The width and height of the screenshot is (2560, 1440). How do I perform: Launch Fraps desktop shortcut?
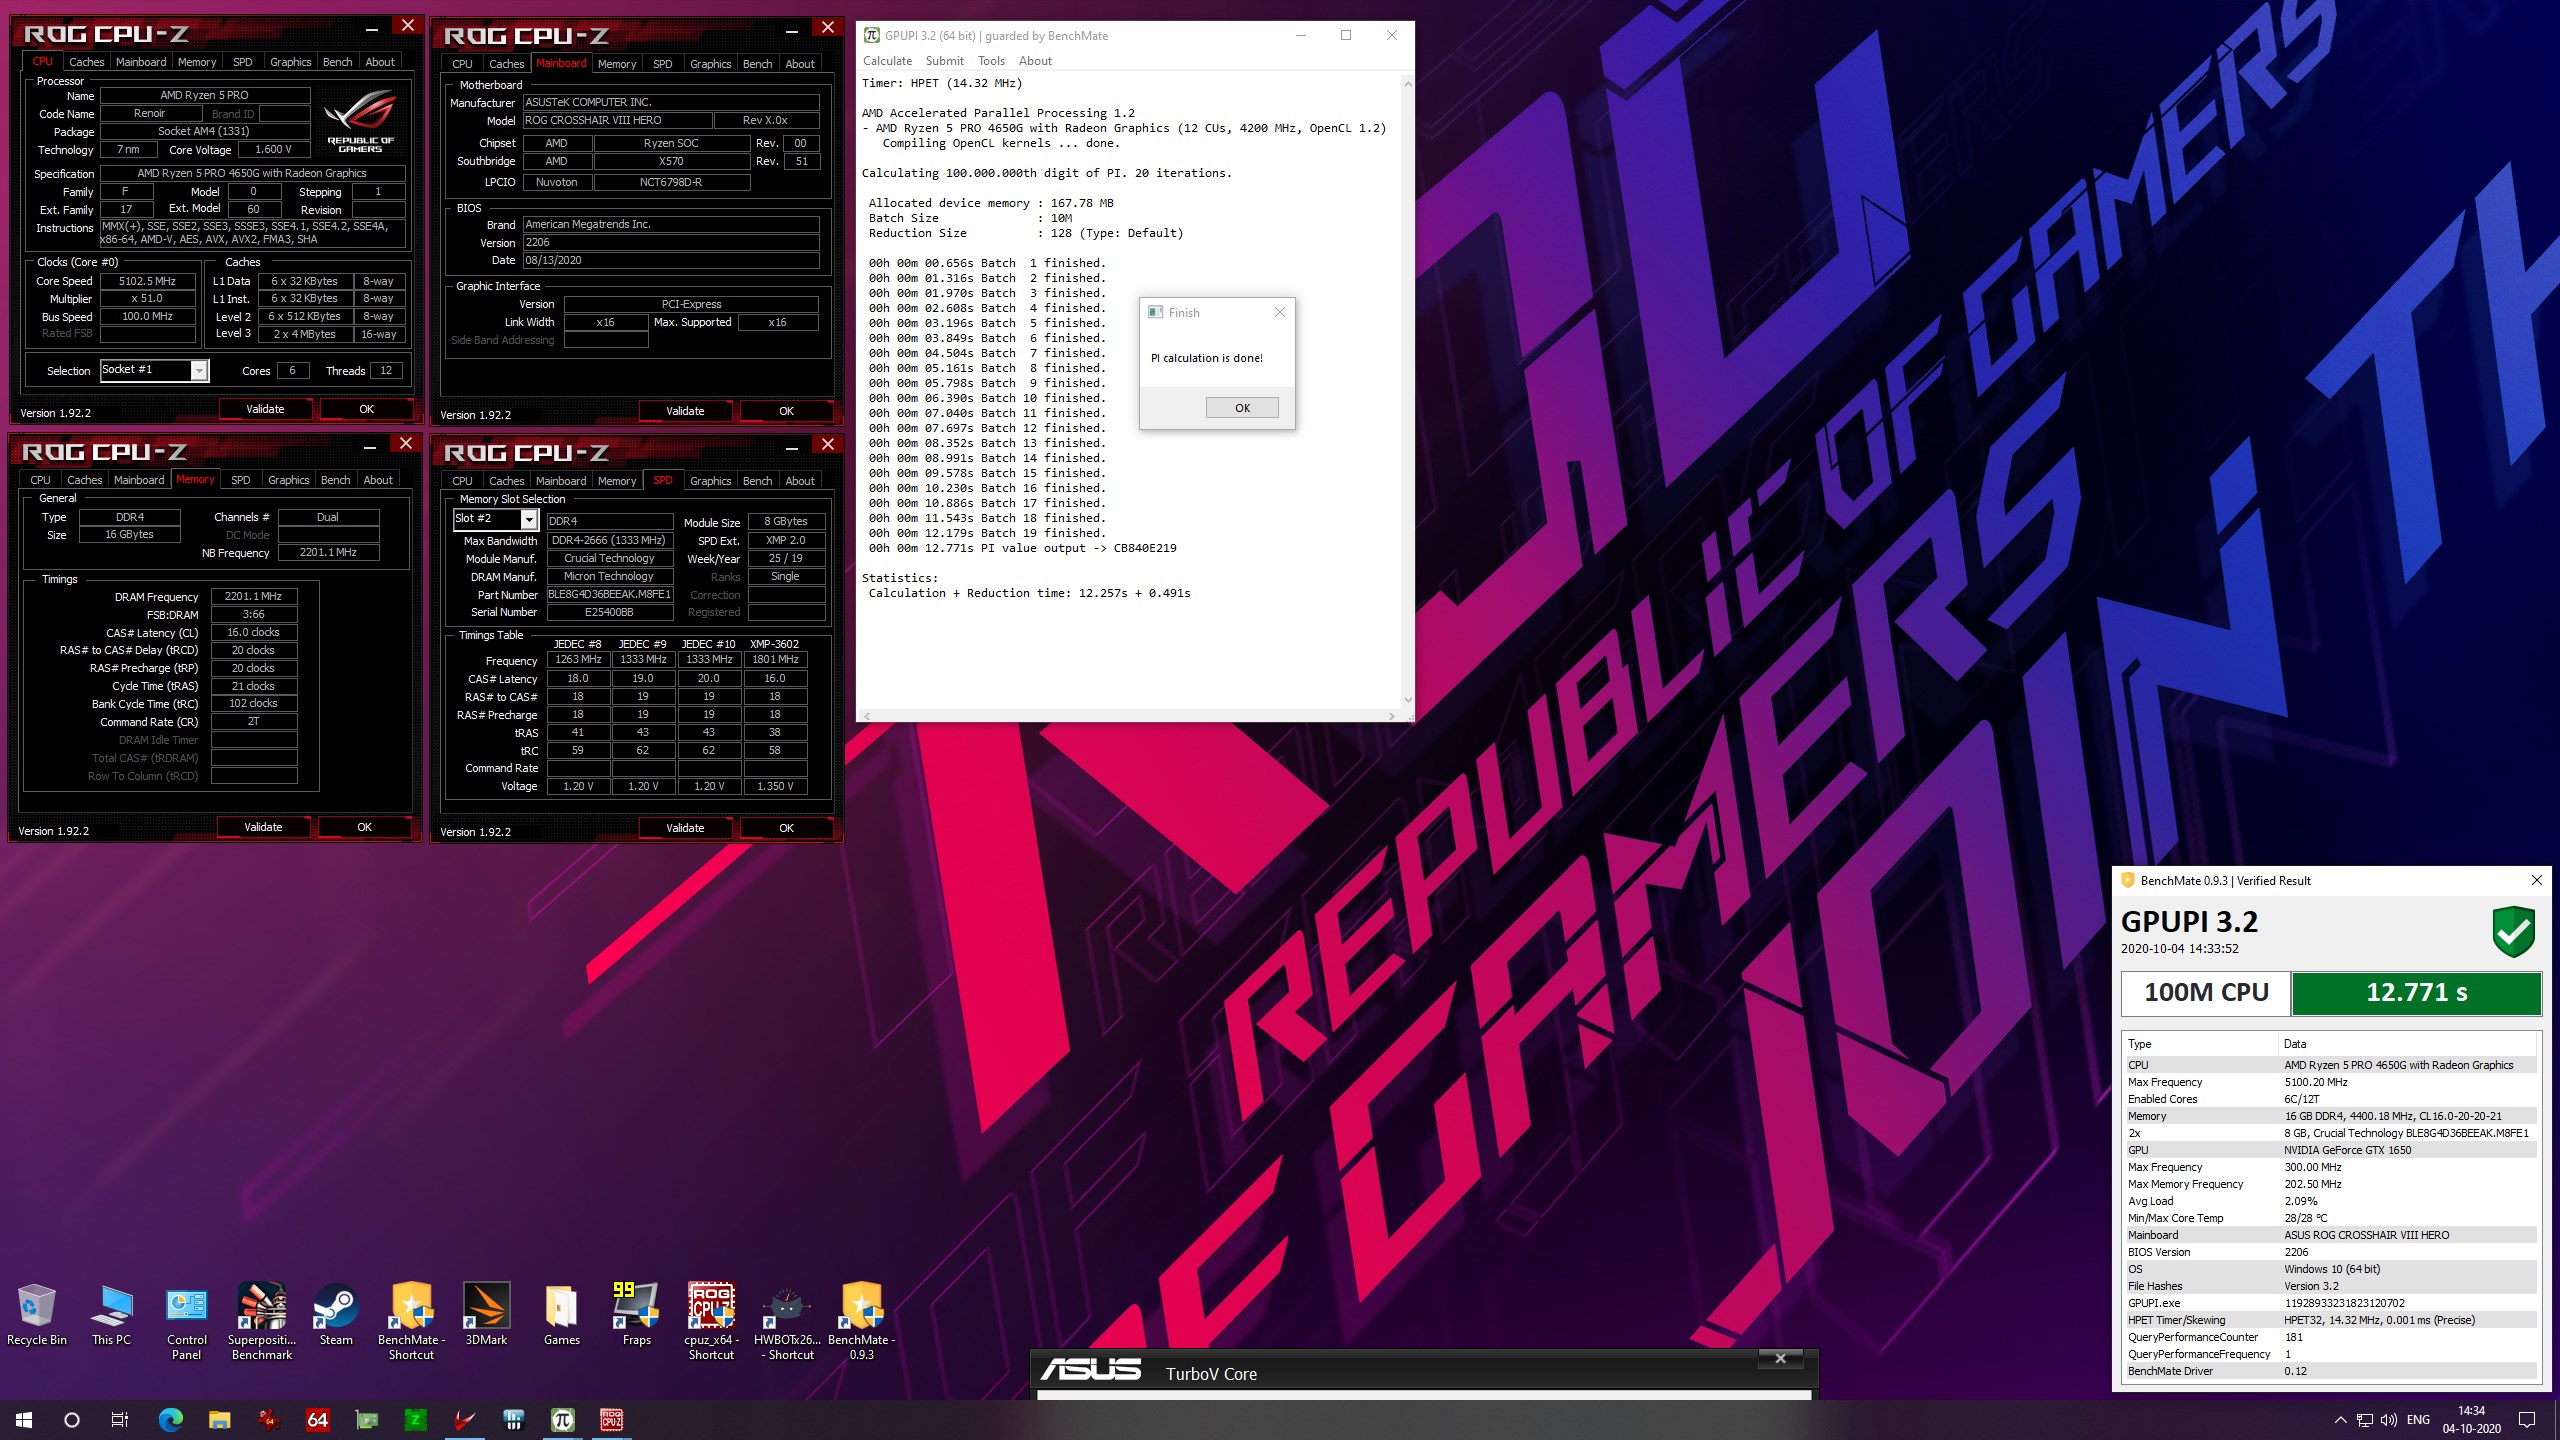tap(636, 1315)
